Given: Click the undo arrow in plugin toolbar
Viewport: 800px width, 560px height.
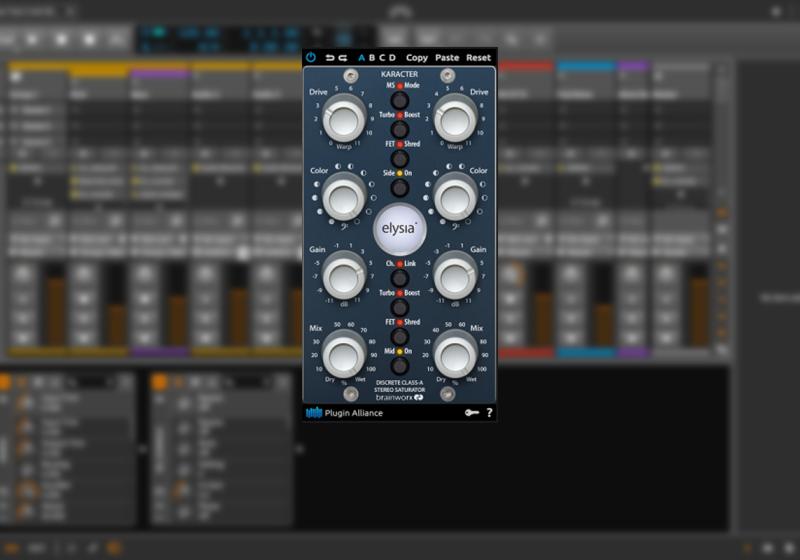Looking at the screenshot, I should coord(330,58).
